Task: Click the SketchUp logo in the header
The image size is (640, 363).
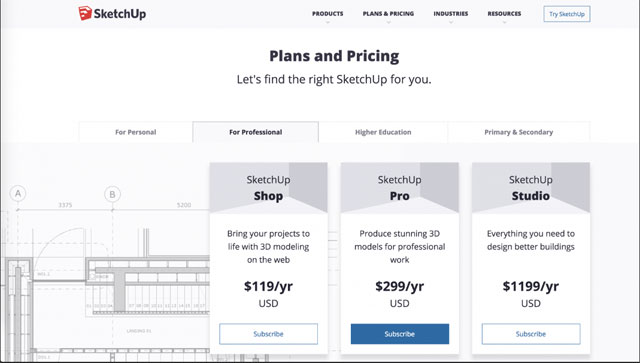Action: tap(112, 13)
